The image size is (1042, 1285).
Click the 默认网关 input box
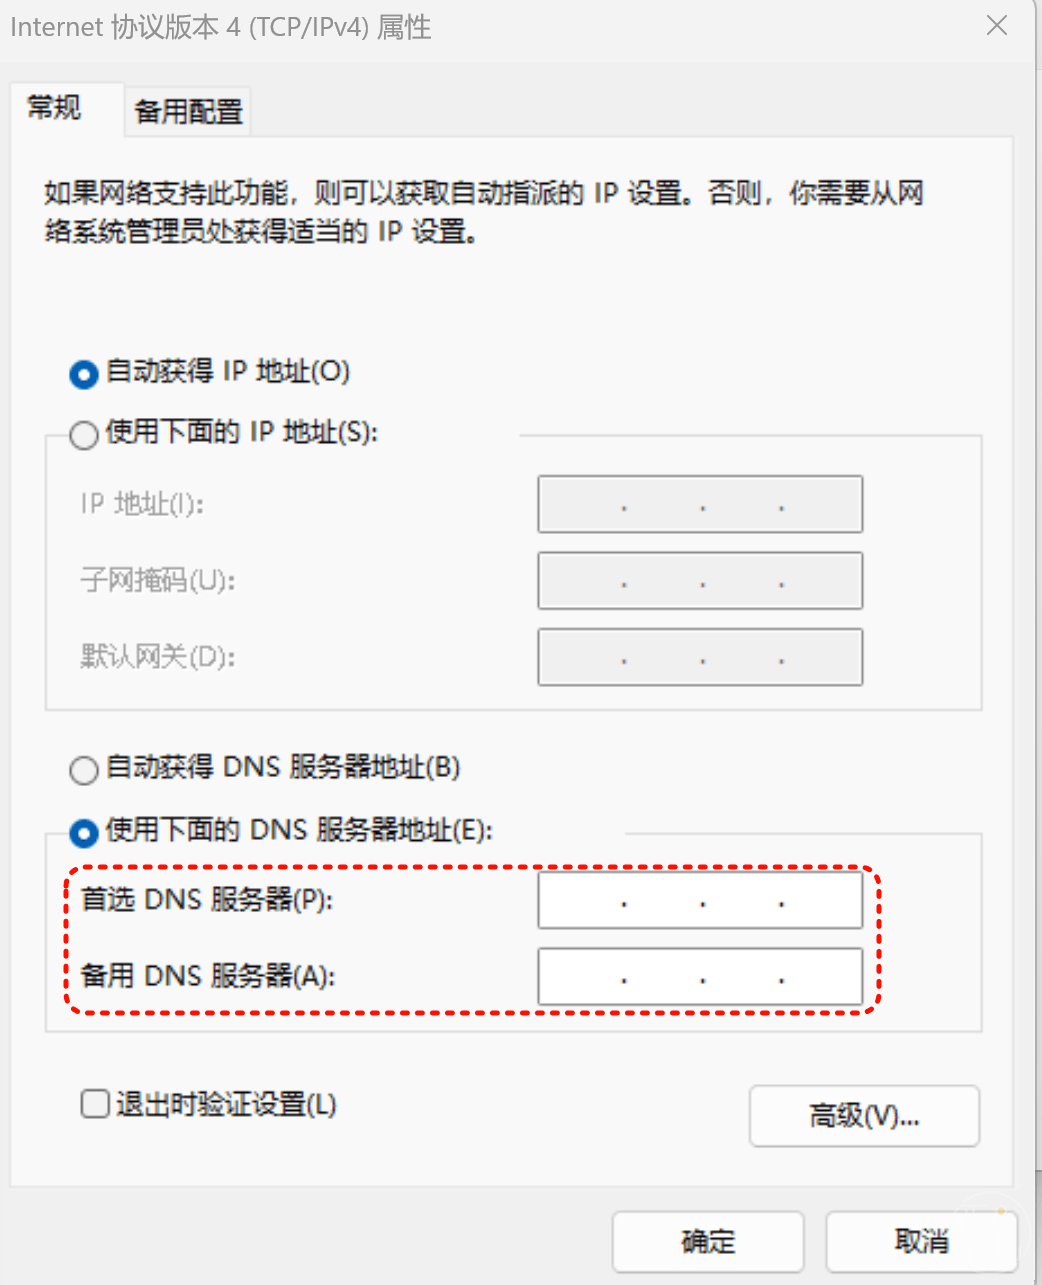(x=700, y=657)
